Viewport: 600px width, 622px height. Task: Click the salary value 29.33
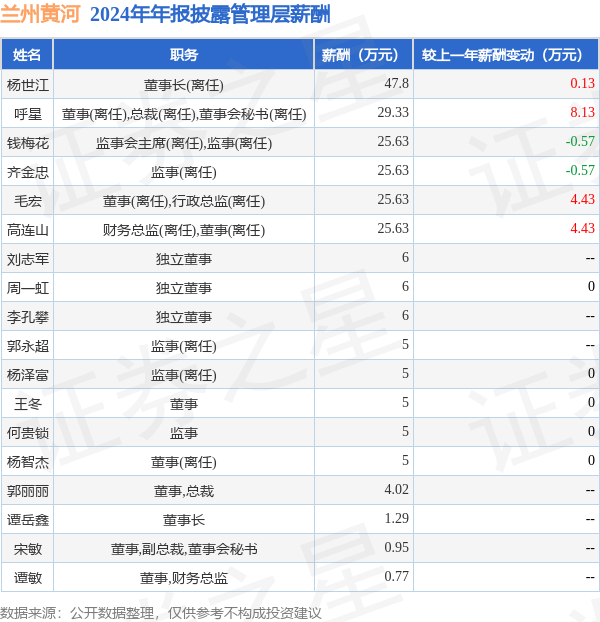(x=393, y=113)
